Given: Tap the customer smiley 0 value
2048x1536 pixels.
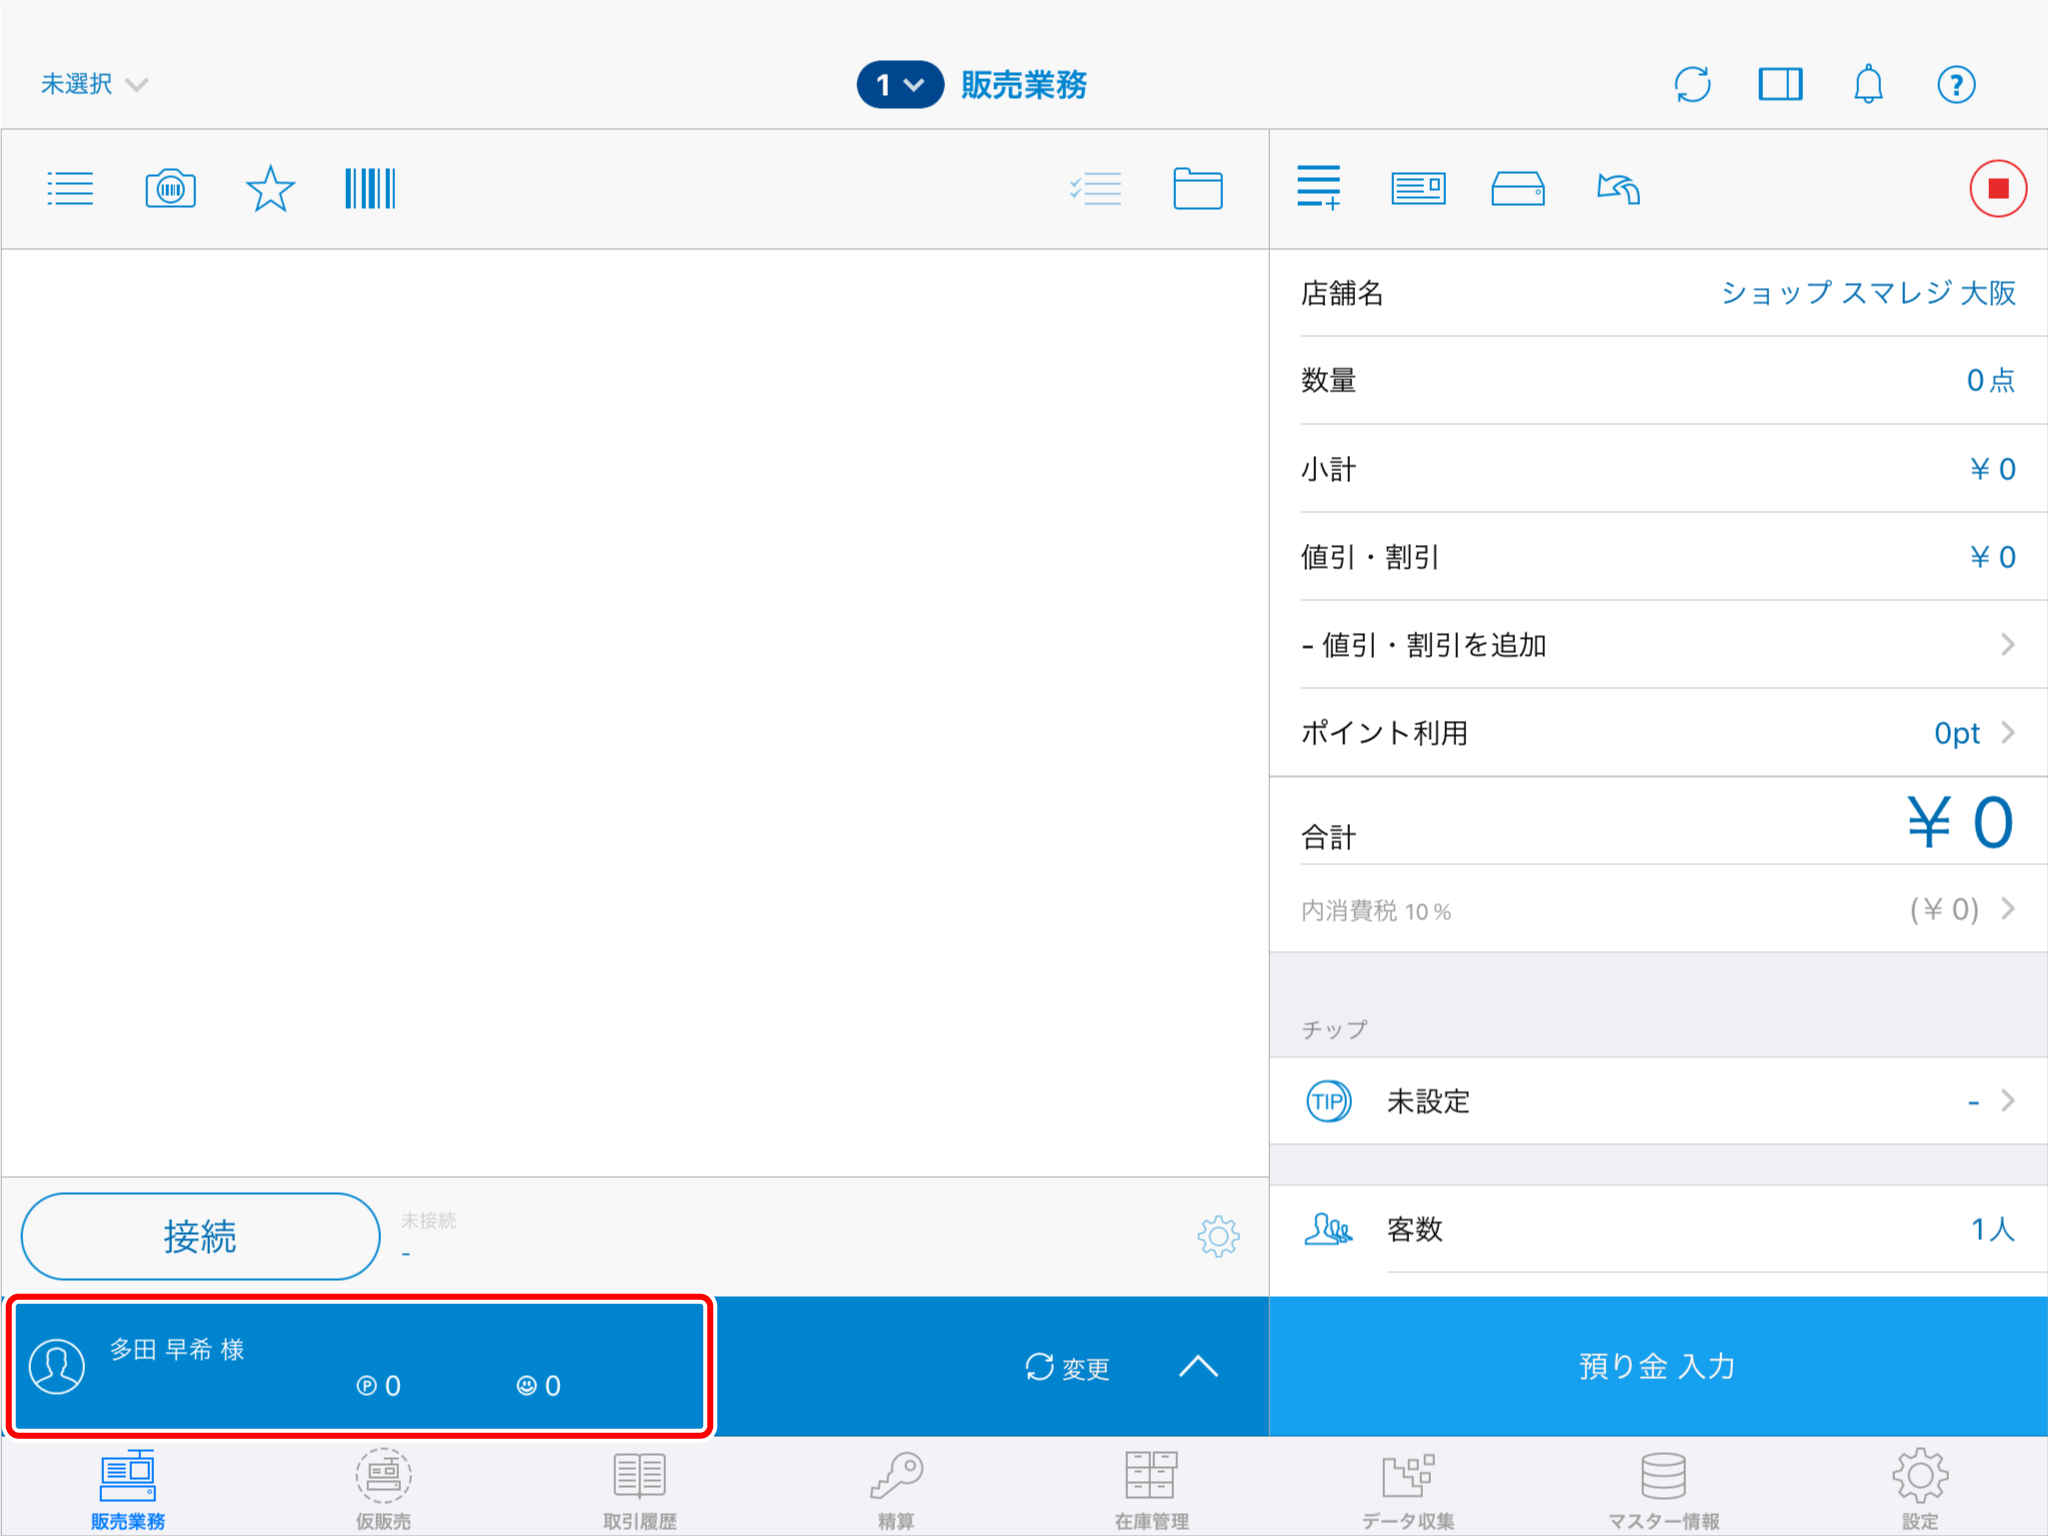Looking at the screenshot, I should (539, 1386).
